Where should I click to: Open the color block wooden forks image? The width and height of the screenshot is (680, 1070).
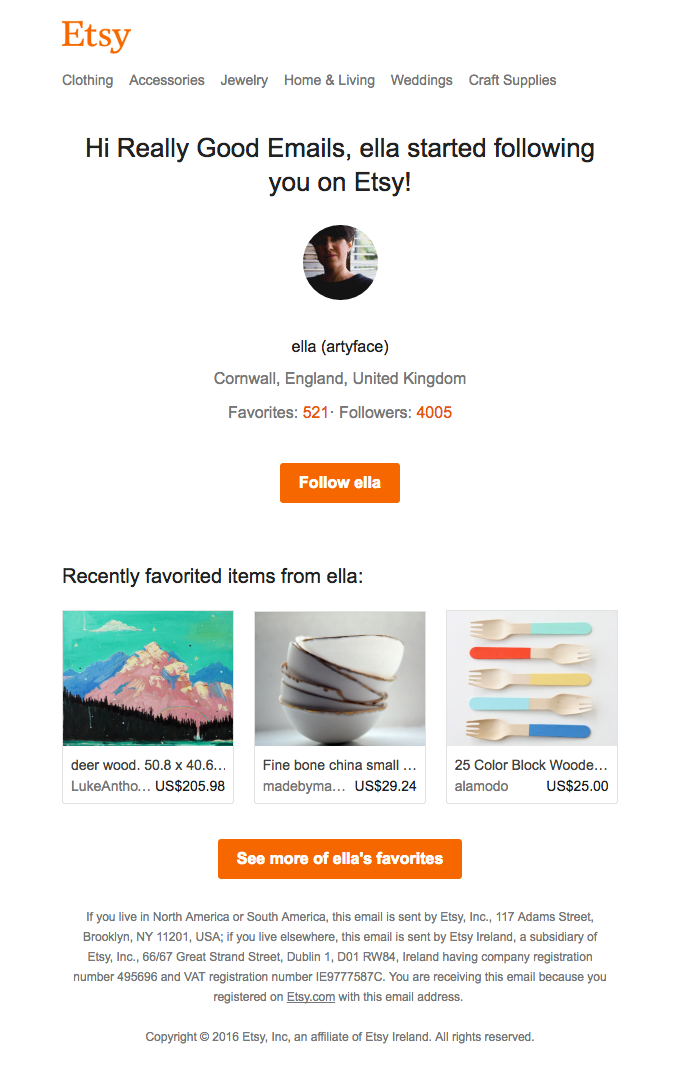pyautogui.click(x=532, y=678)
